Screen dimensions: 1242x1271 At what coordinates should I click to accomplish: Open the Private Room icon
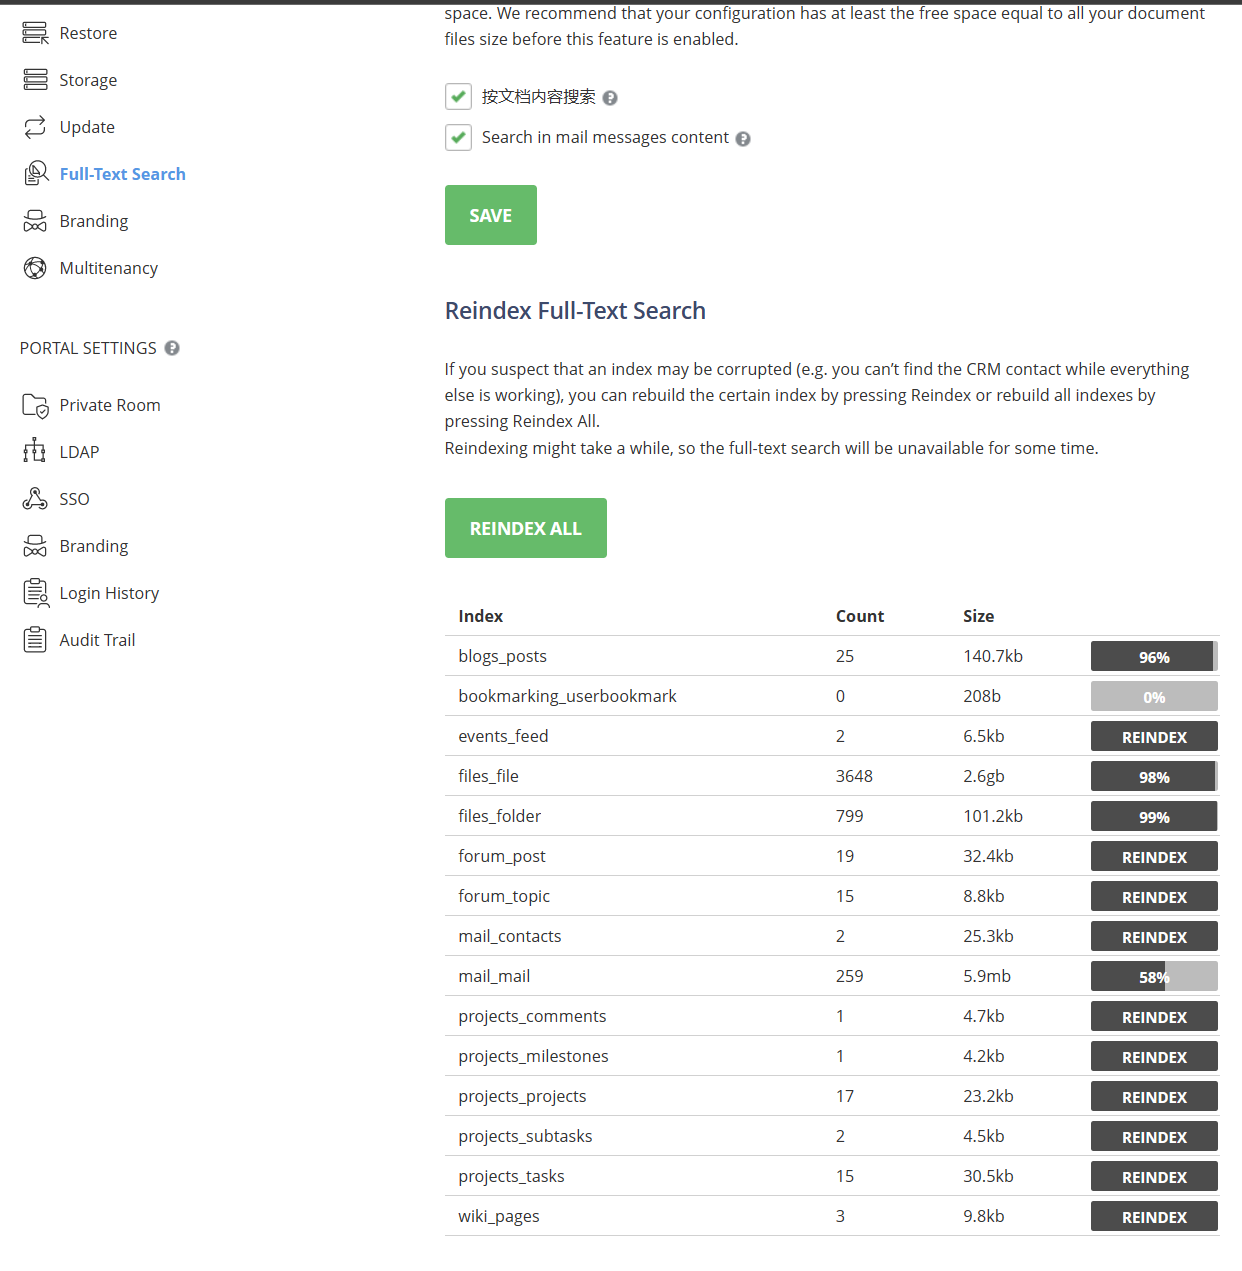pos(34,405)
